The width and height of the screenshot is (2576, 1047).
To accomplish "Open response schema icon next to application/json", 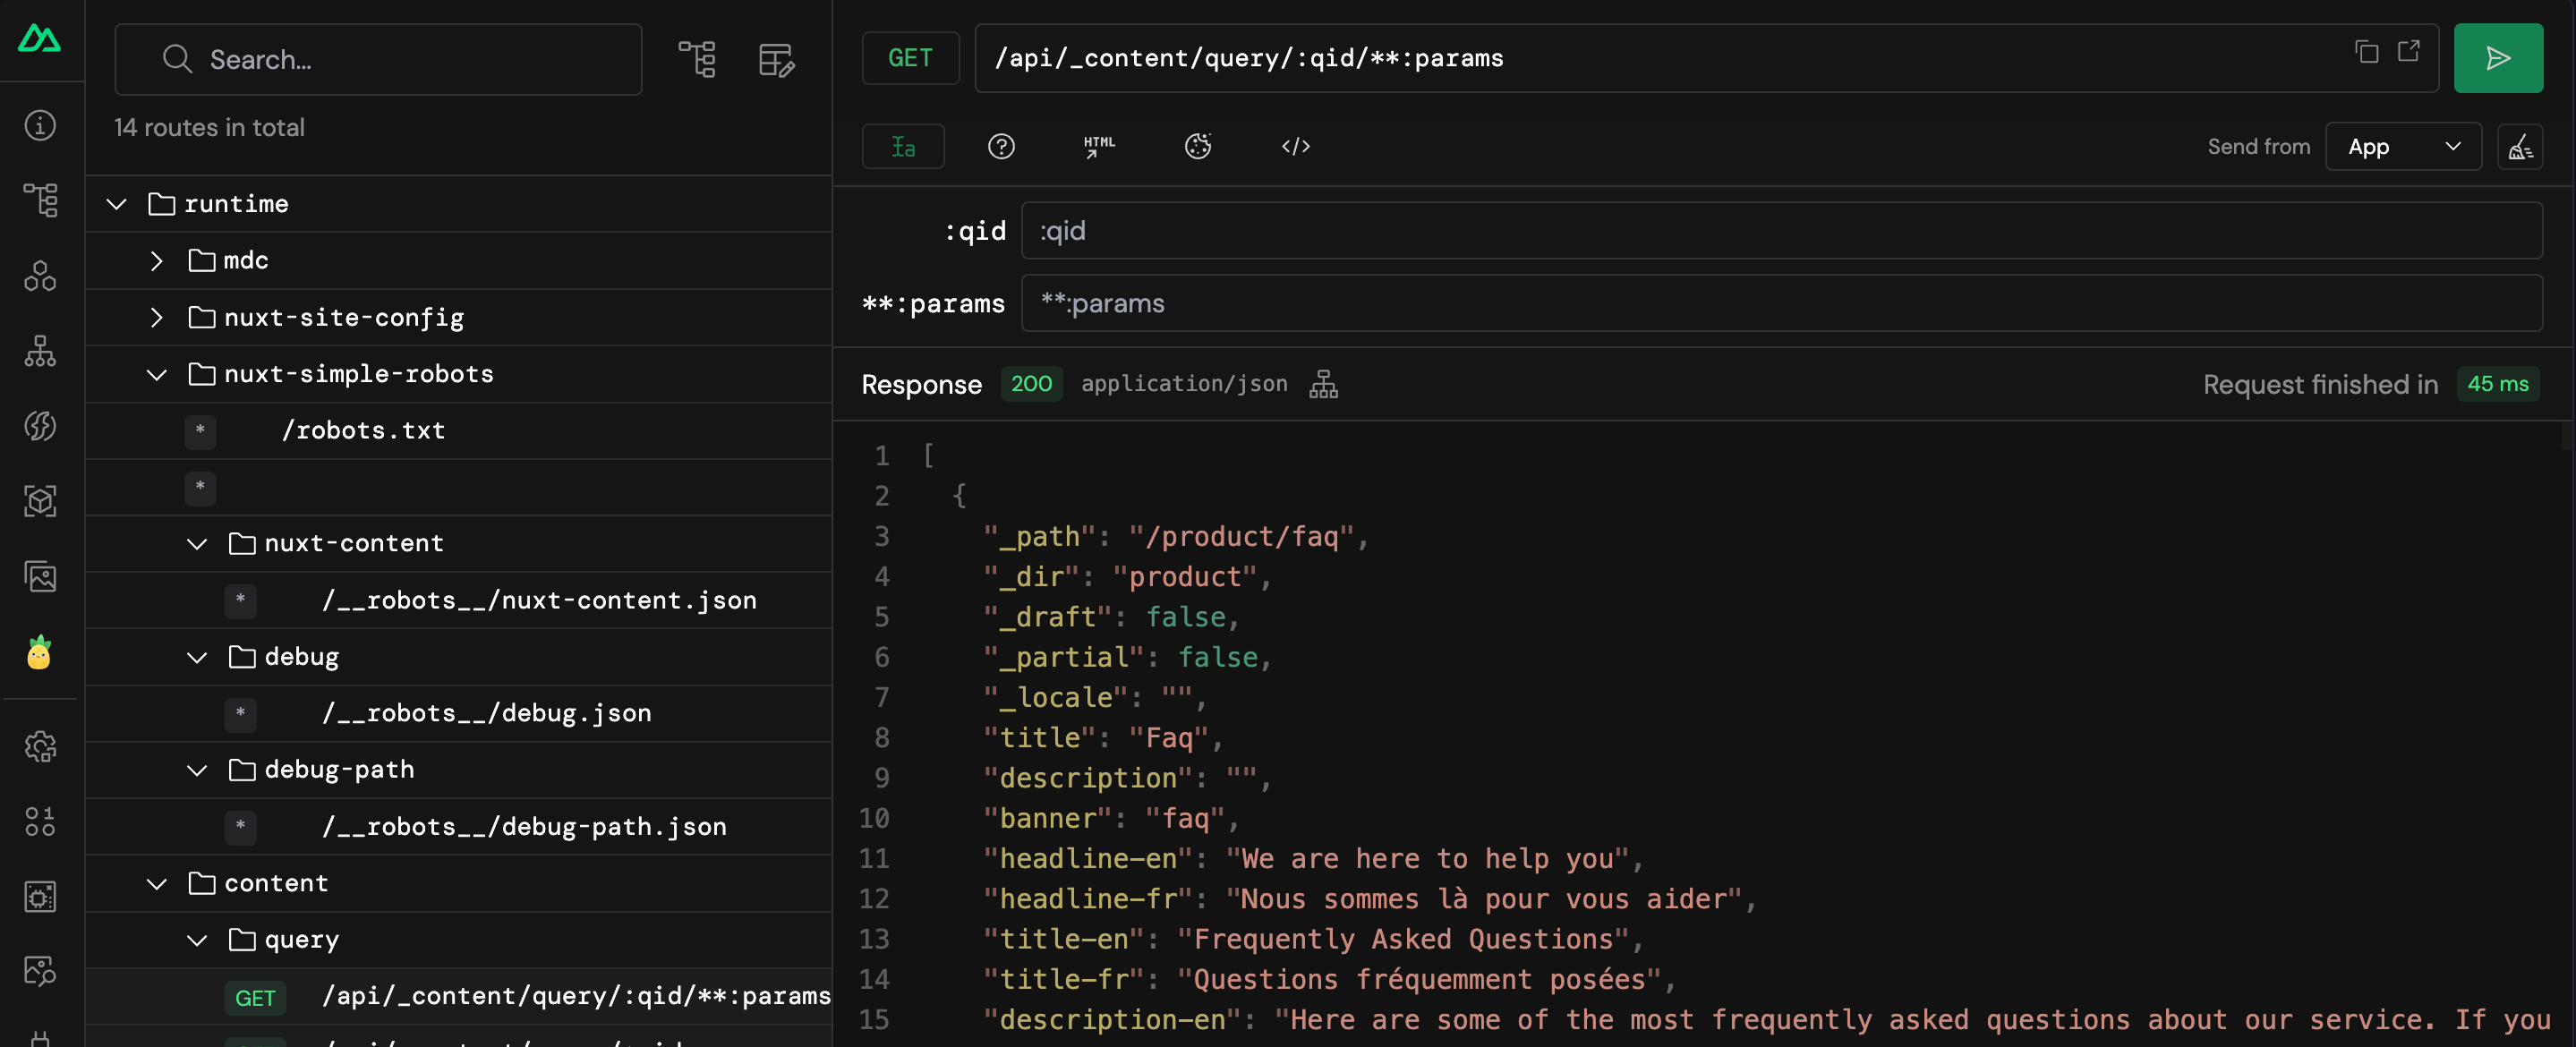I will pos(1323,384).
